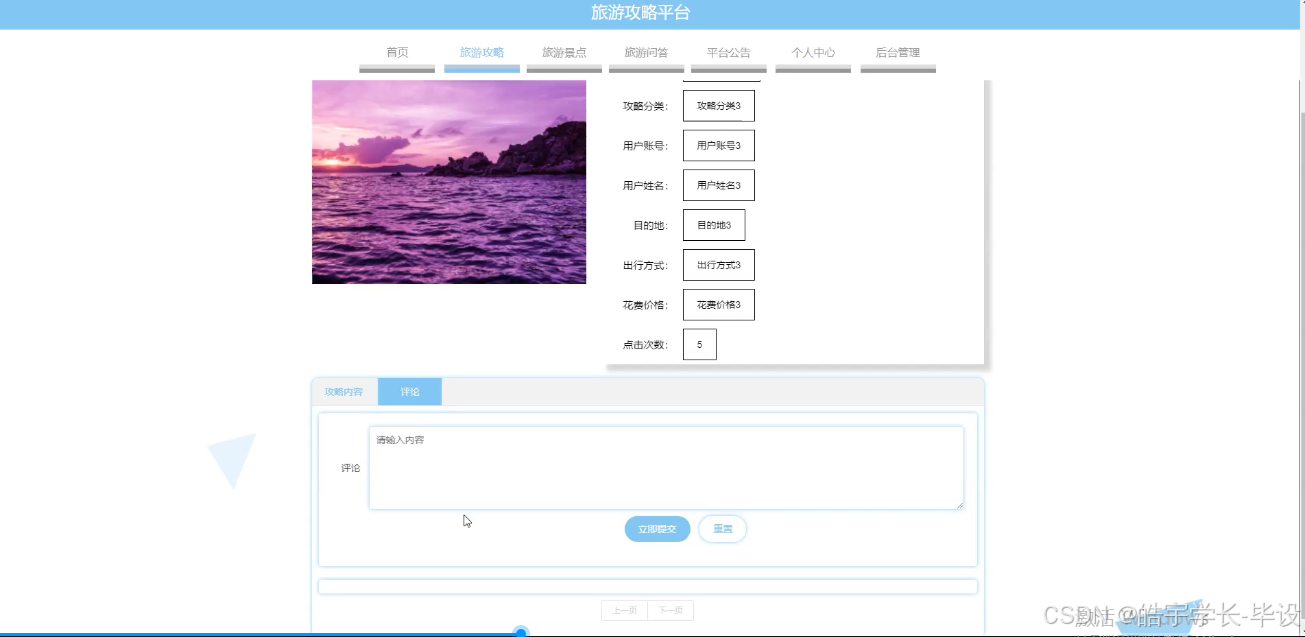Click the 攻略分类3 value box
This screenshot has width=1305, height=637.
(719, 106)
